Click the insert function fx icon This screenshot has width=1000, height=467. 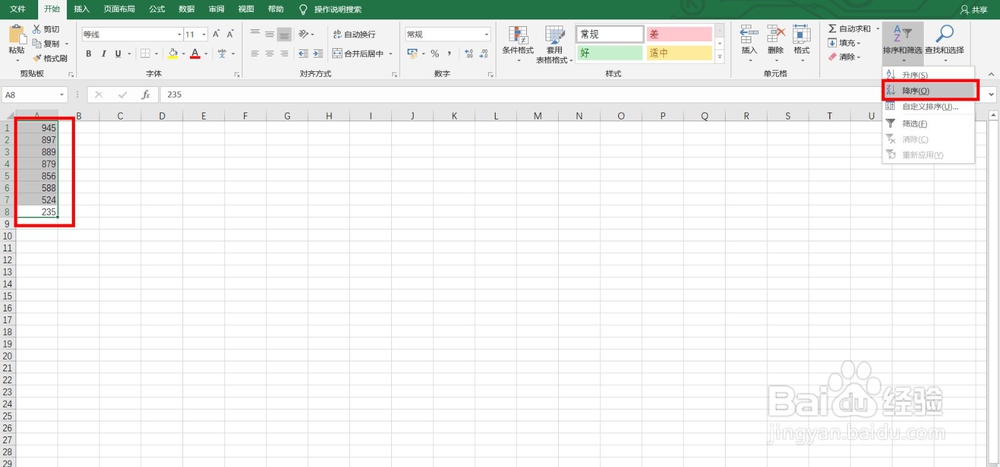point(145,94)
